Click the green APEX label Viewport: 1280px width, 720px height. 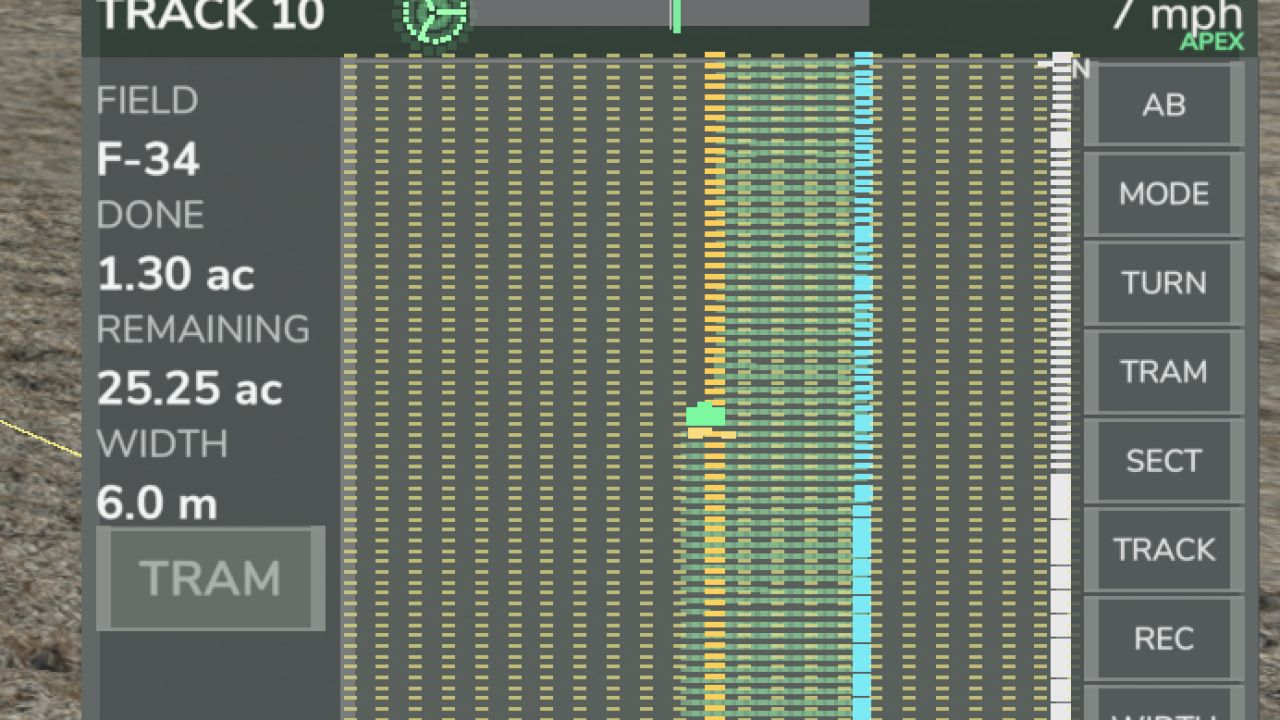1212,42
